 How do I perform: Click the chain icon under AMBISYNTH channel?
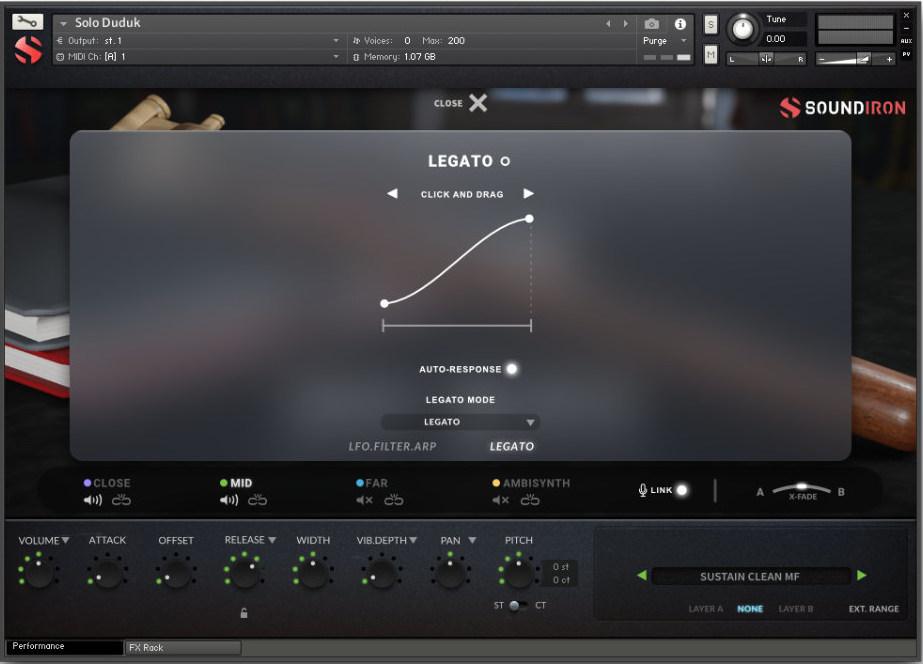(x=531, y=498)
